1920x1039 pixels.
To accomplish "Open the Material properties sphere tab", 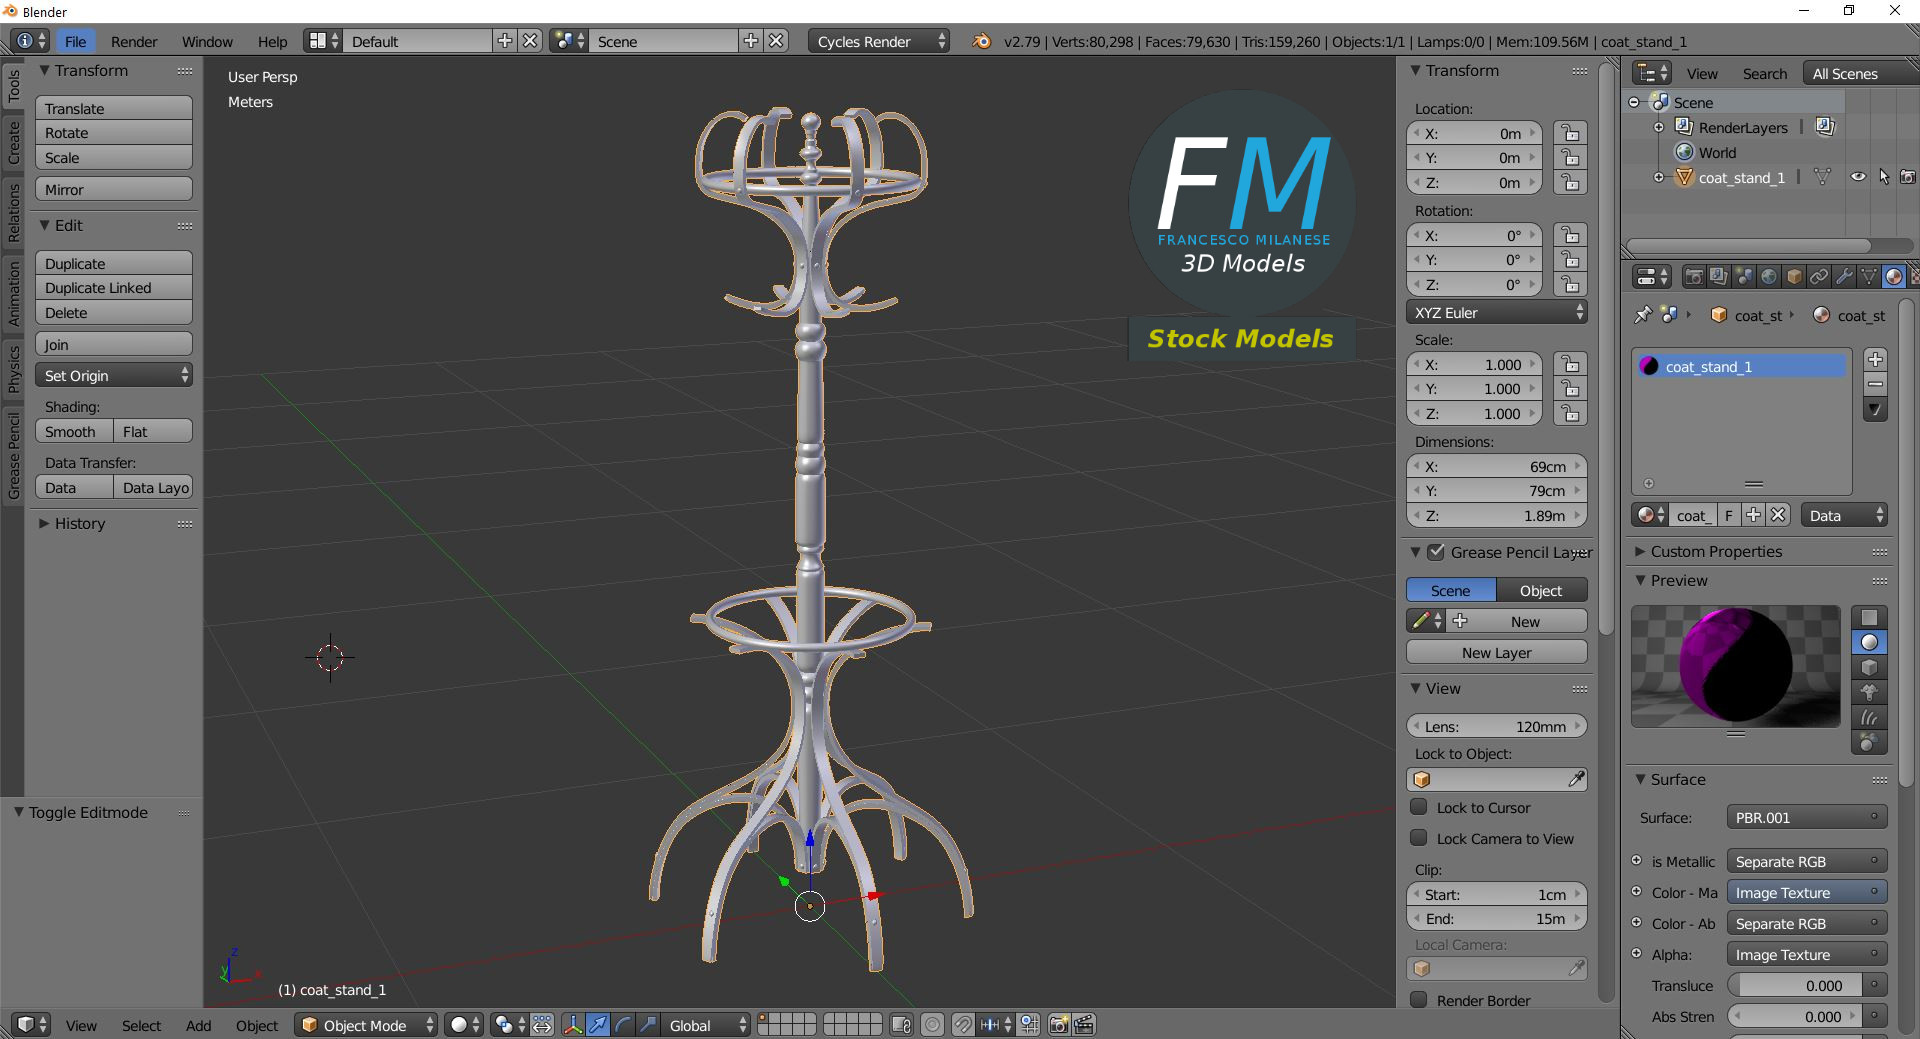I will (1894, 277).
